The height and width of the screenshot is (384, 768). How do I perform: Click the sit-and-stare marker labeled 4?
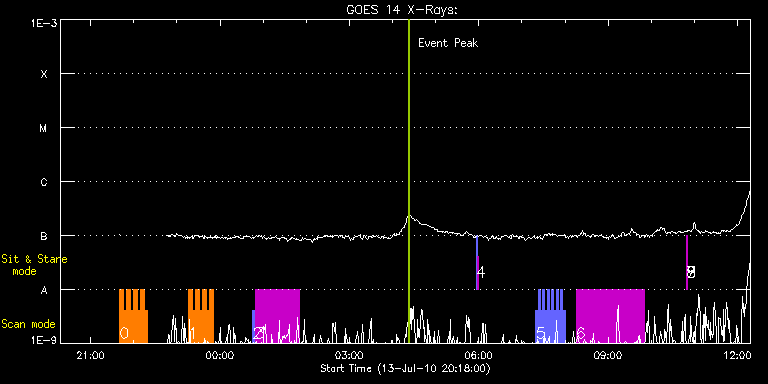pos(477,263)
